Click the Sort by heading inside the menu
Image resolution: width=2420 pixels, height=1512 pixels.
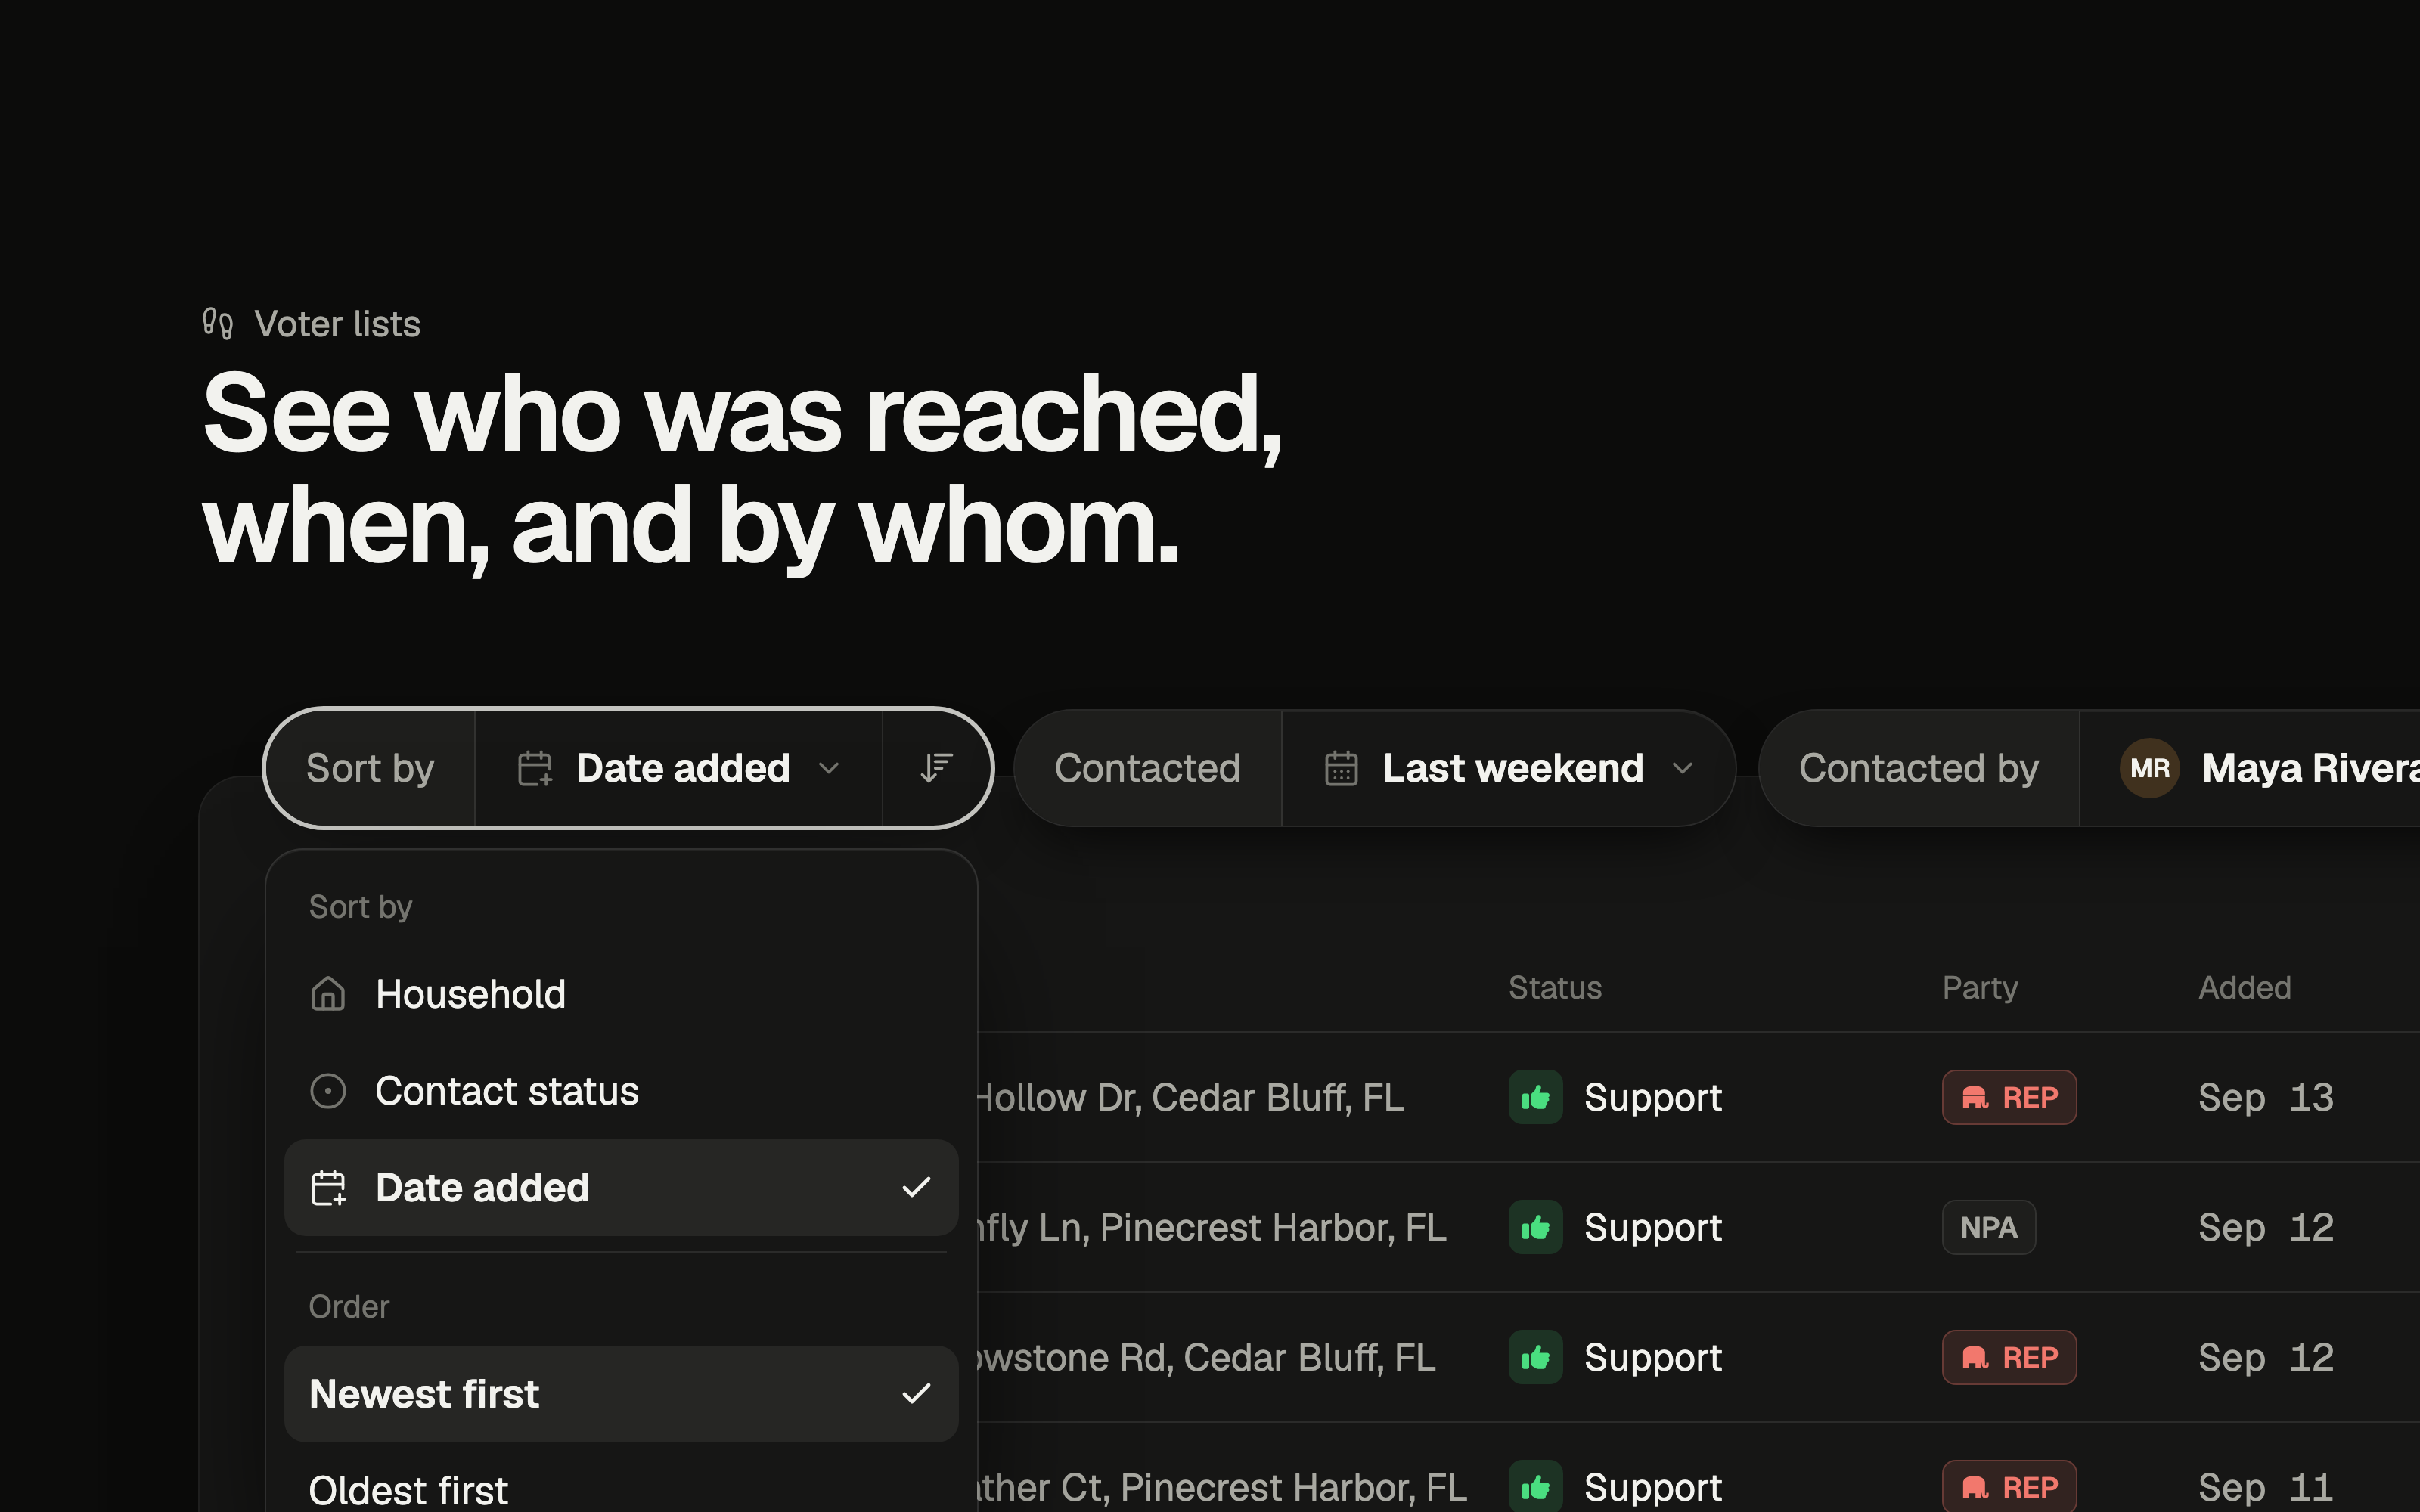(360, 907)
